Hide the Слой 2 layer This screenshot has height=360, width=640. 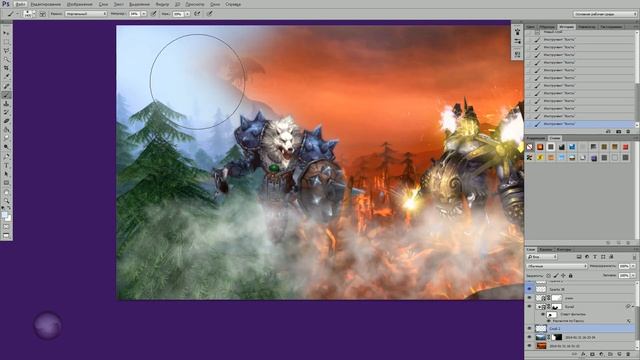[529, 329]
